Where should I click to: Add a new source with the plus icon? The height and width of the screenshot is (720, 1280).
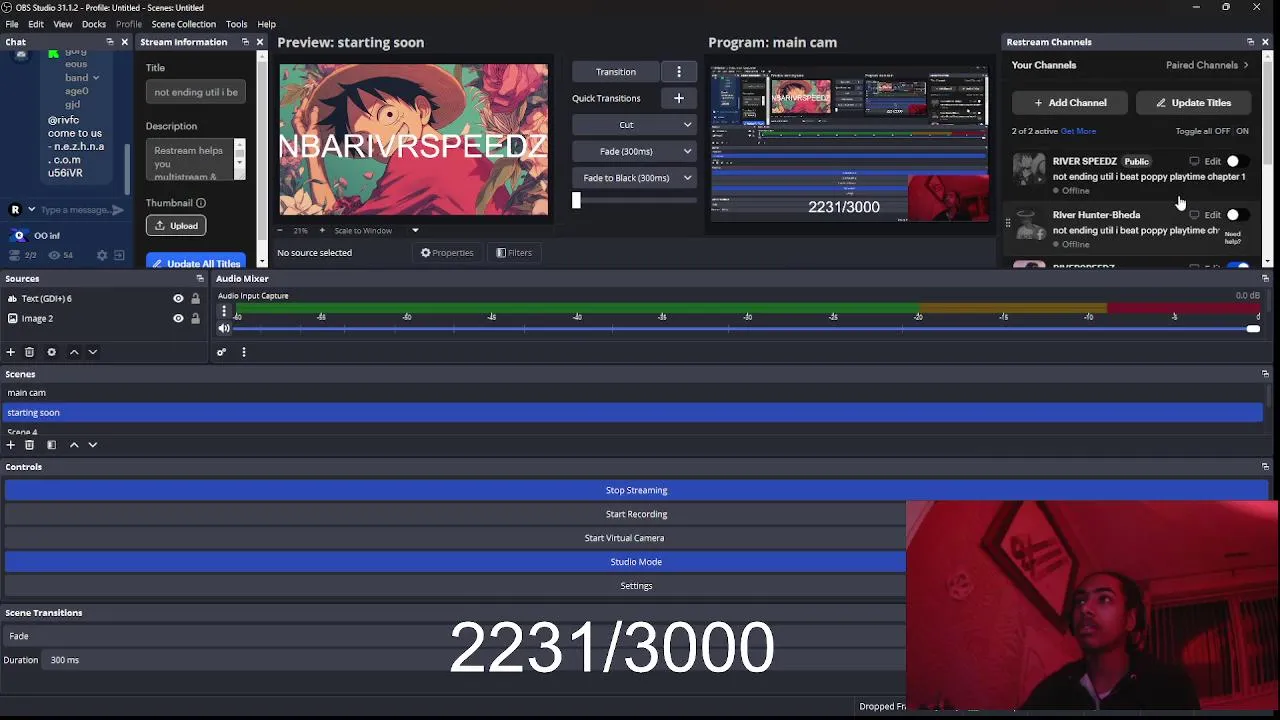click(11, 352)
